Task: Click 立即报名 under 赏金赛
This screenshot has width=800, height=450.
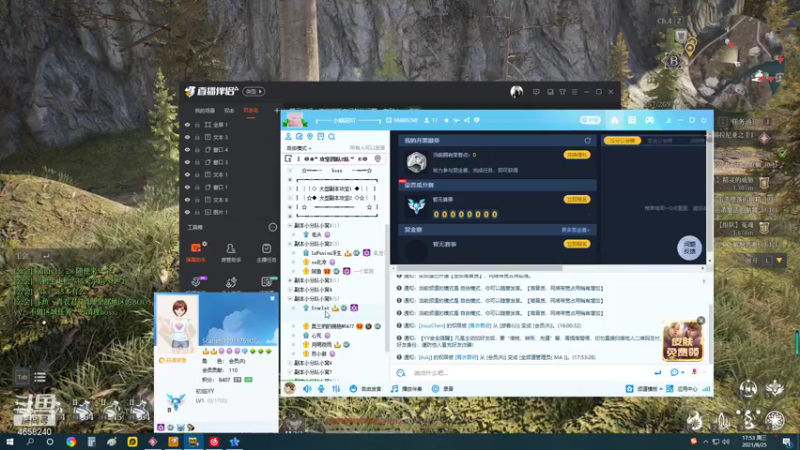Action: click(577, 244)
